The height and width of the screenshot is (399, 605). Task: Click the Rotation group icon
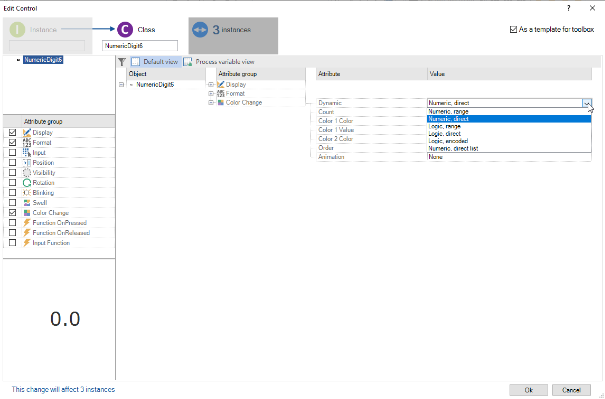27,183
